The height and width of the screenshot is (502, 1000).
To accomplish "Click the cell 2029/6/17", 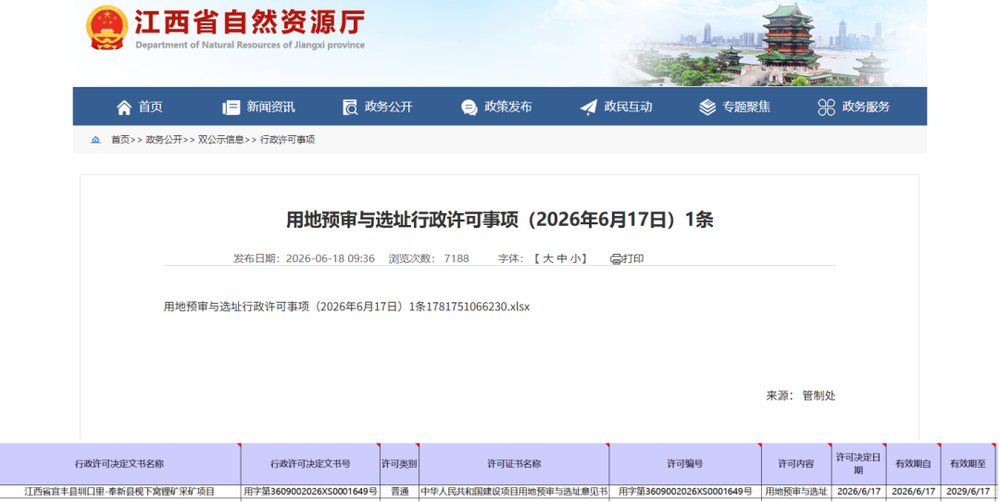I will [968, 492].
